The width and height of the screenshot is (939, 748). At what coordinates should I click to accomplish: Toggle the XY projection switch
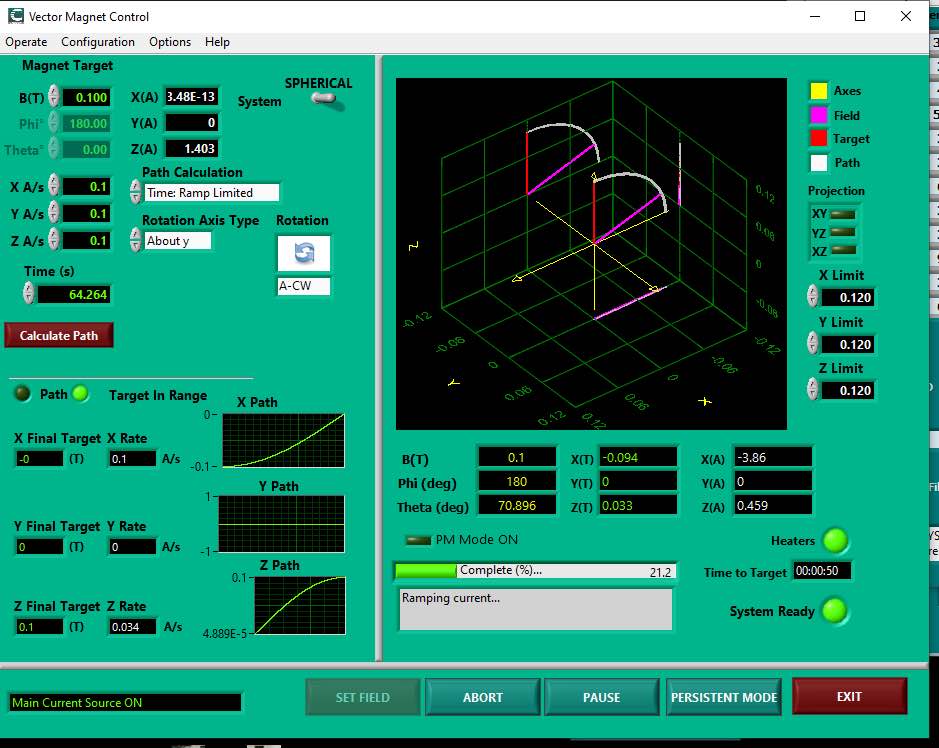pyautogui.click(x=843, y=214)
